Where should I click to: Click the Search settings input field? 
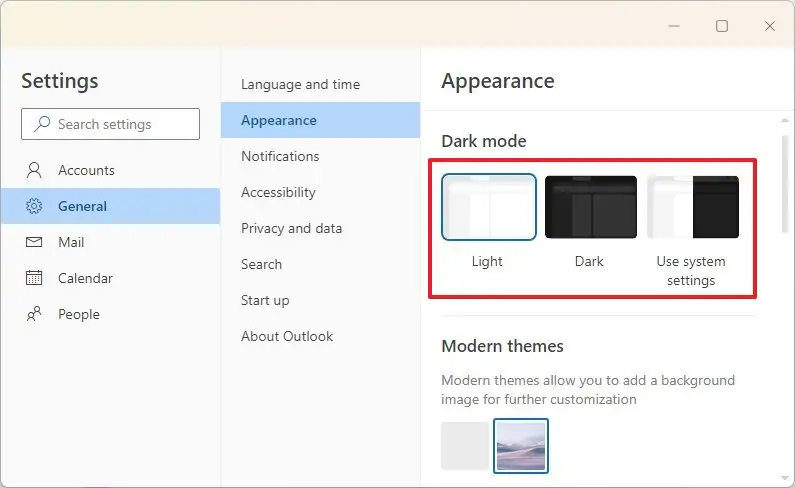coord(120,124)
